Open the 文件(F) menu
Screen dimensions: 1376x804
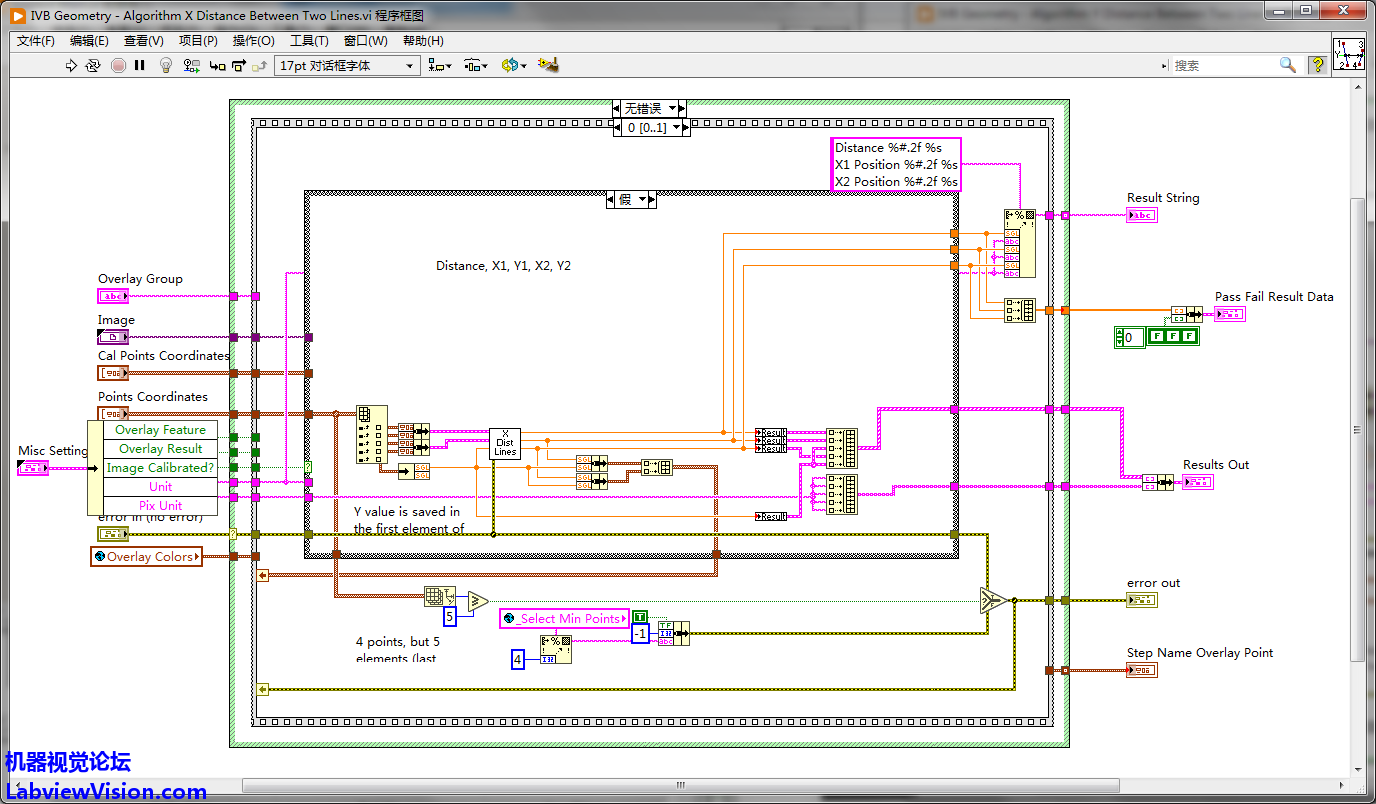(36, 41)
